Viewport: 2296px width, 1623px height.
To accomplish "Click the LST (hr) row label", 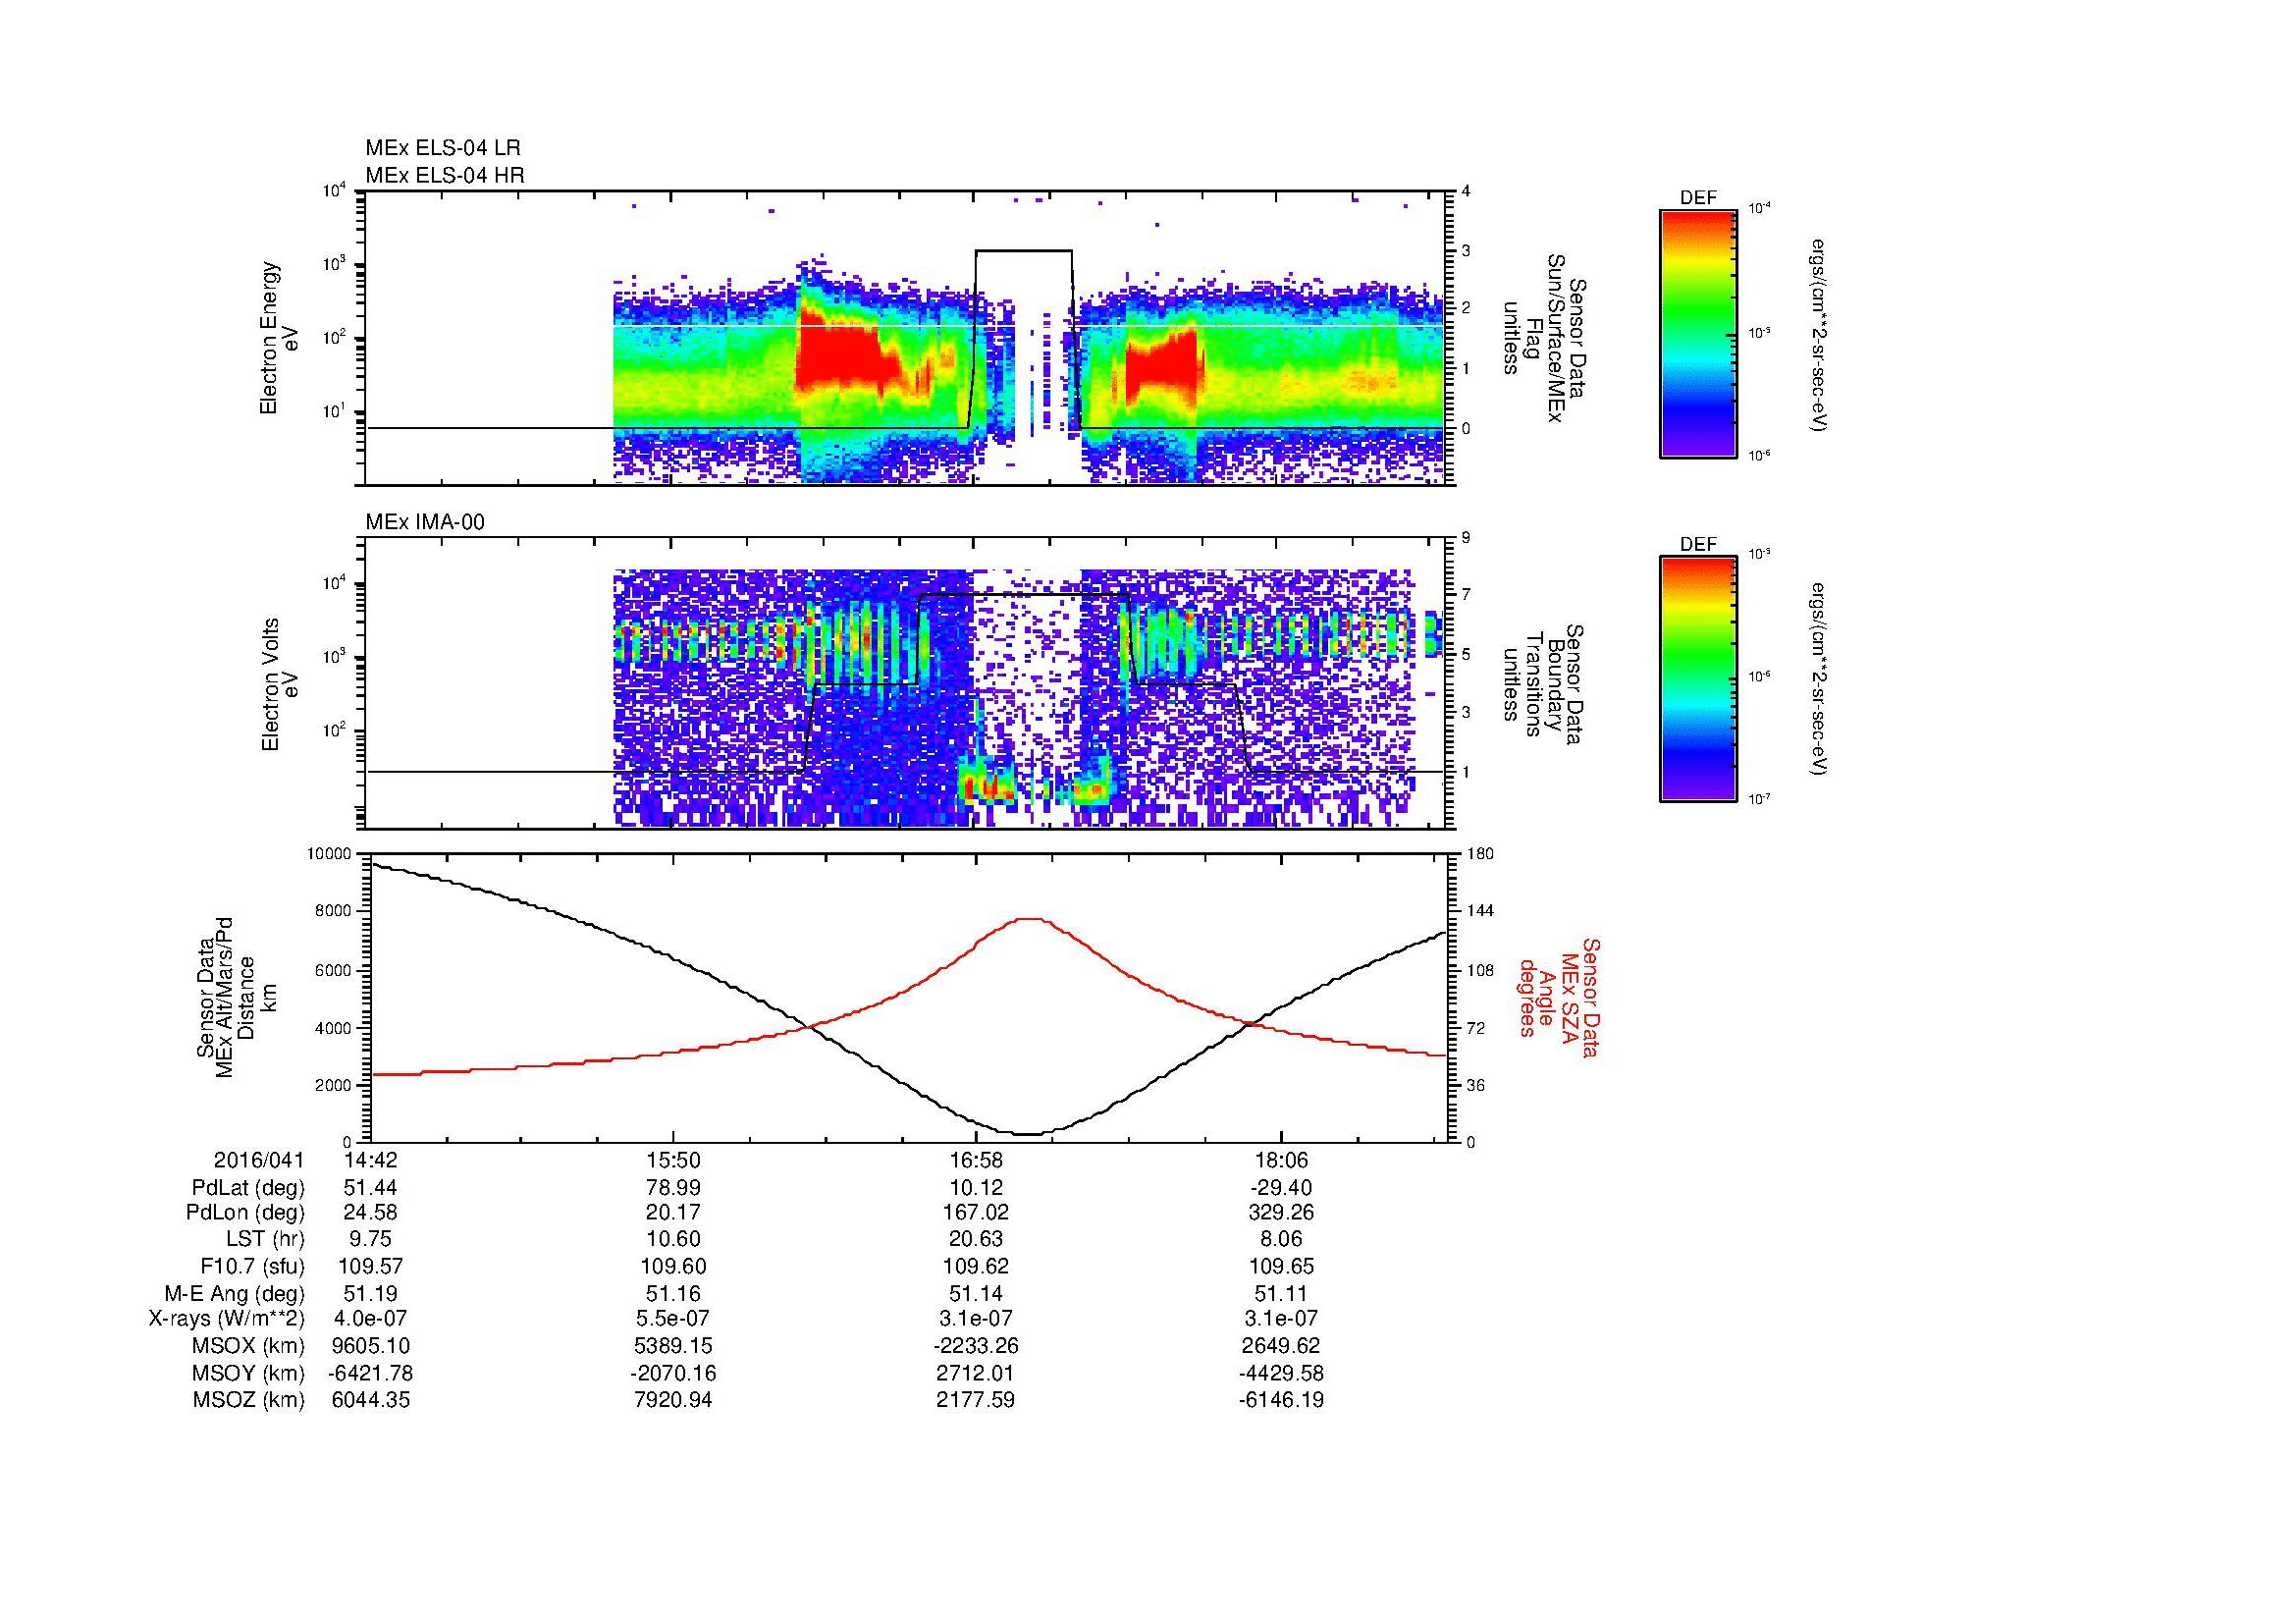I will click(x=265, y=1239).
